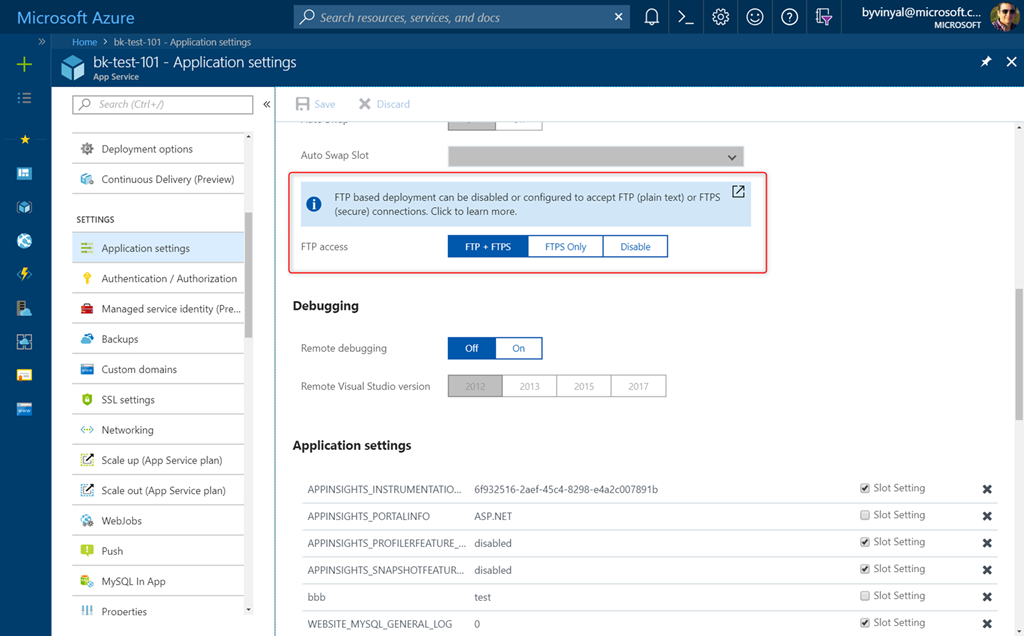This screenshot has width=1024, height=636.
Task: Click the feedback smiley icon
Action: pos(755,17)
